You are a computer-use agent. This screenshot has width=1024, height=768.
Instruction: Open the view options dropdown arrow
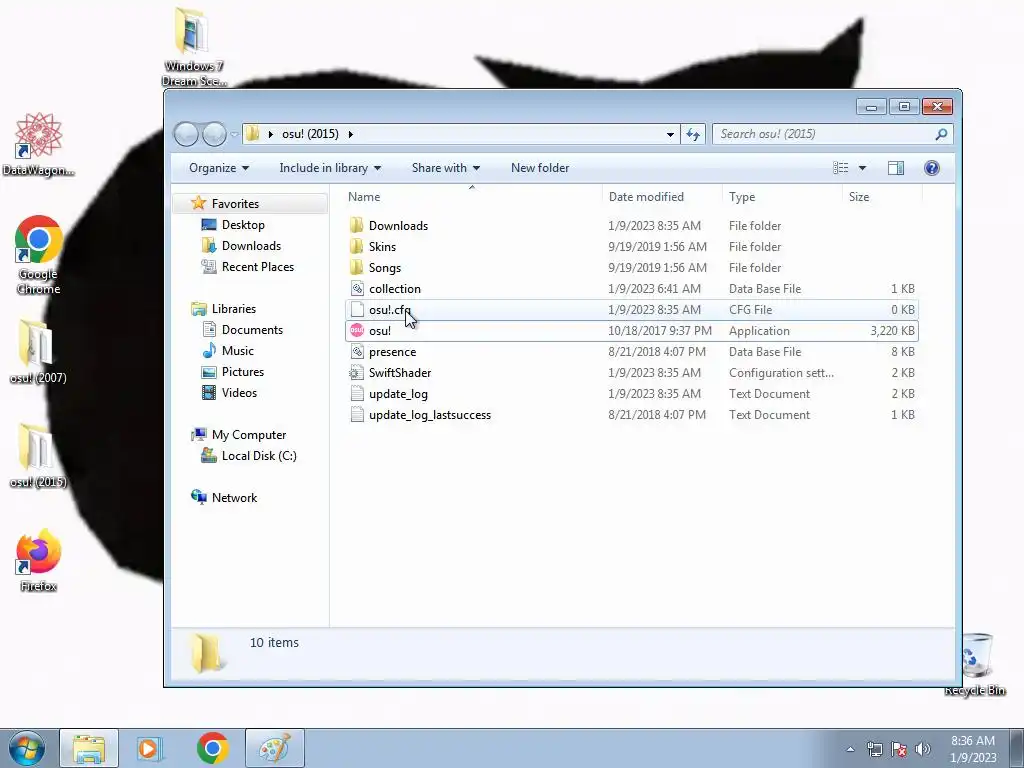pyautogui.click(x=862, y=168)
